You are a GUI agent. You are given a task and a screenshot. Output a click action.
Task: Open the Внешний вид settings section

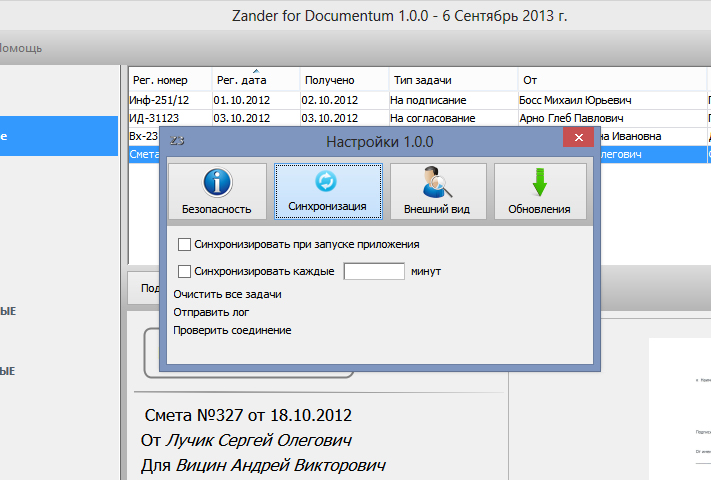438,191
